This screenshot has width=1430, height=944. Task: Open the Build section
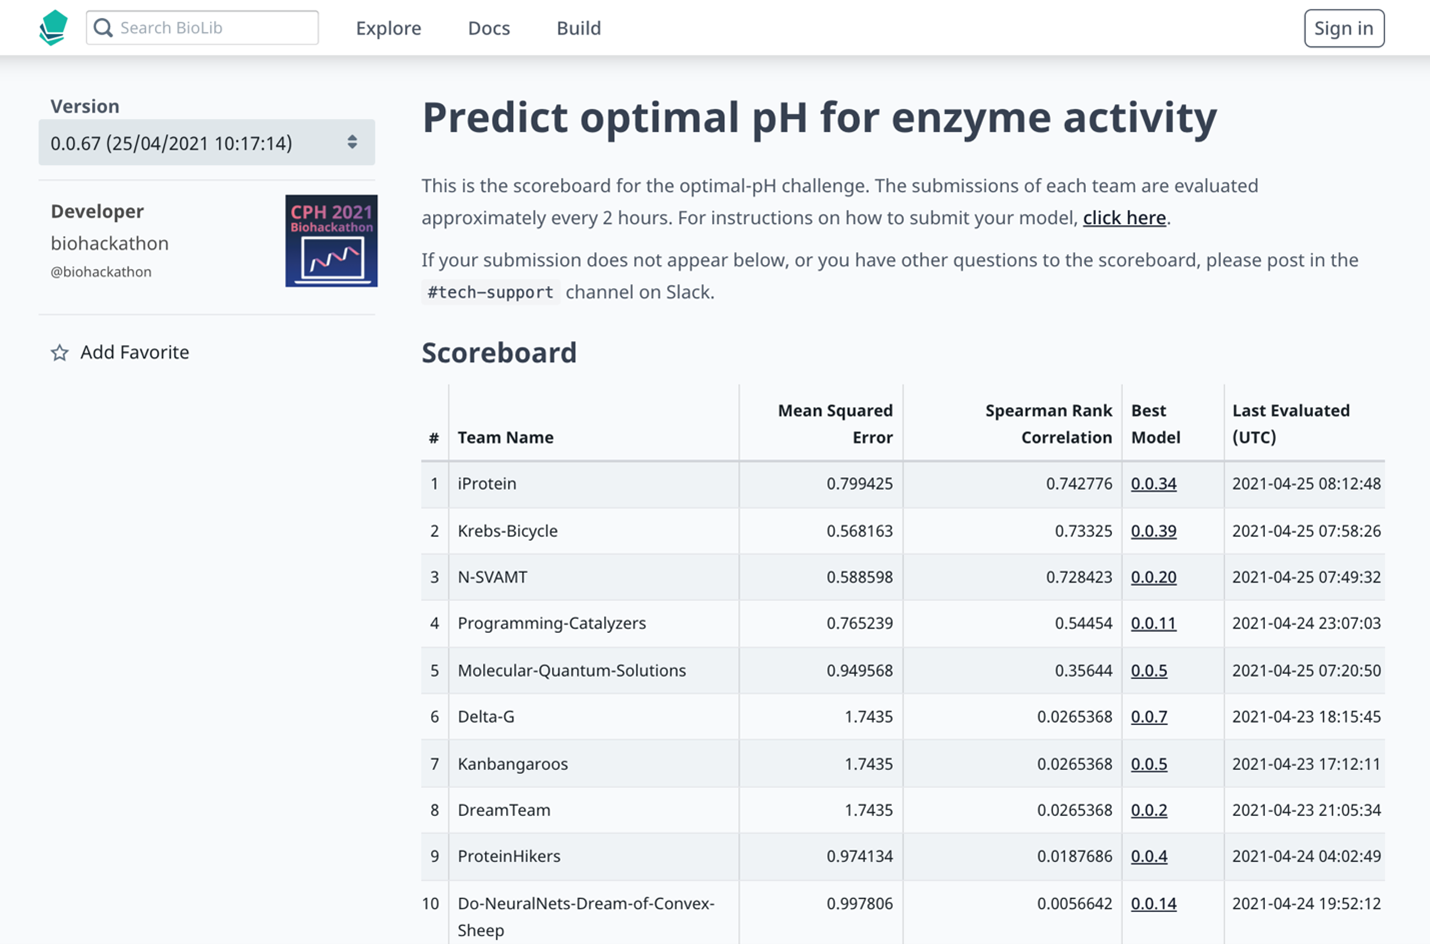coord(578,28)
